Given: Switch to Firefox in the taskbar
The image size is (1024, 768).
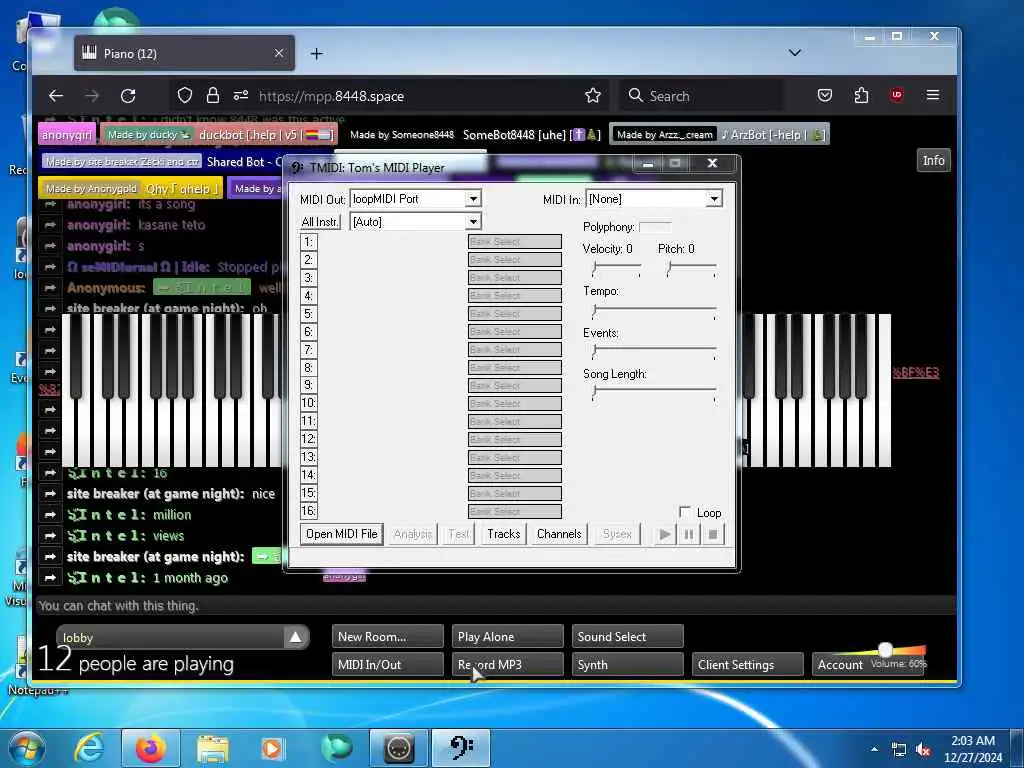Looking at the screenshot, I should click(x=150, y=748).
